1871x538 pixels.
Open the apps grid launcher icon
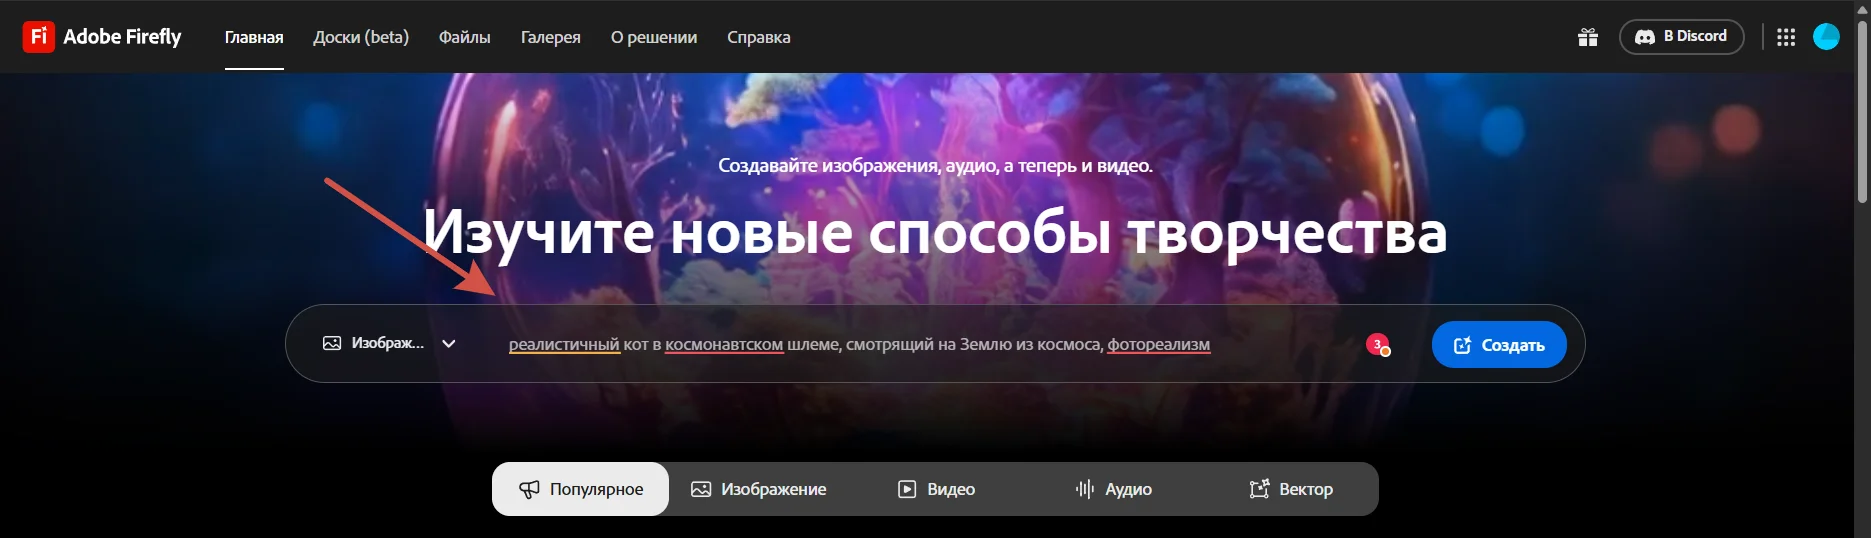tap(1785, 37)
